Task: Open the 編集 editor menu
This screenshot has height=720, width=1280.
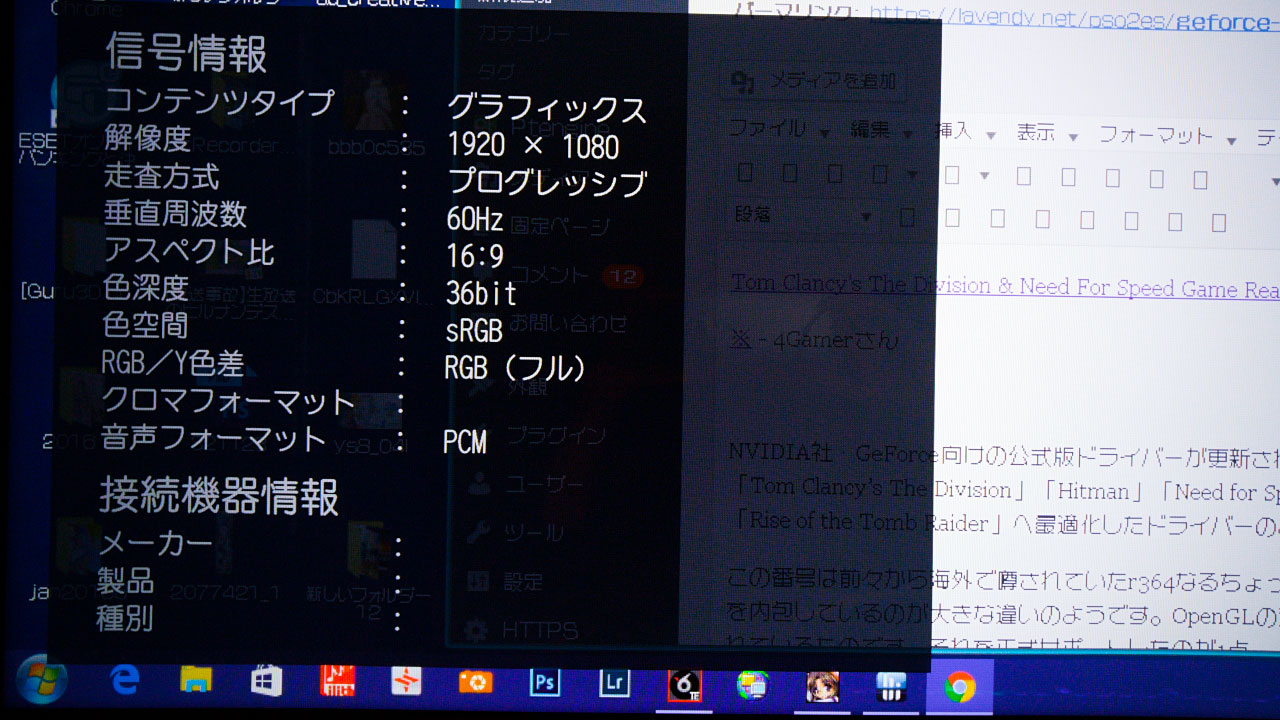Action: [x=880, y=131]
